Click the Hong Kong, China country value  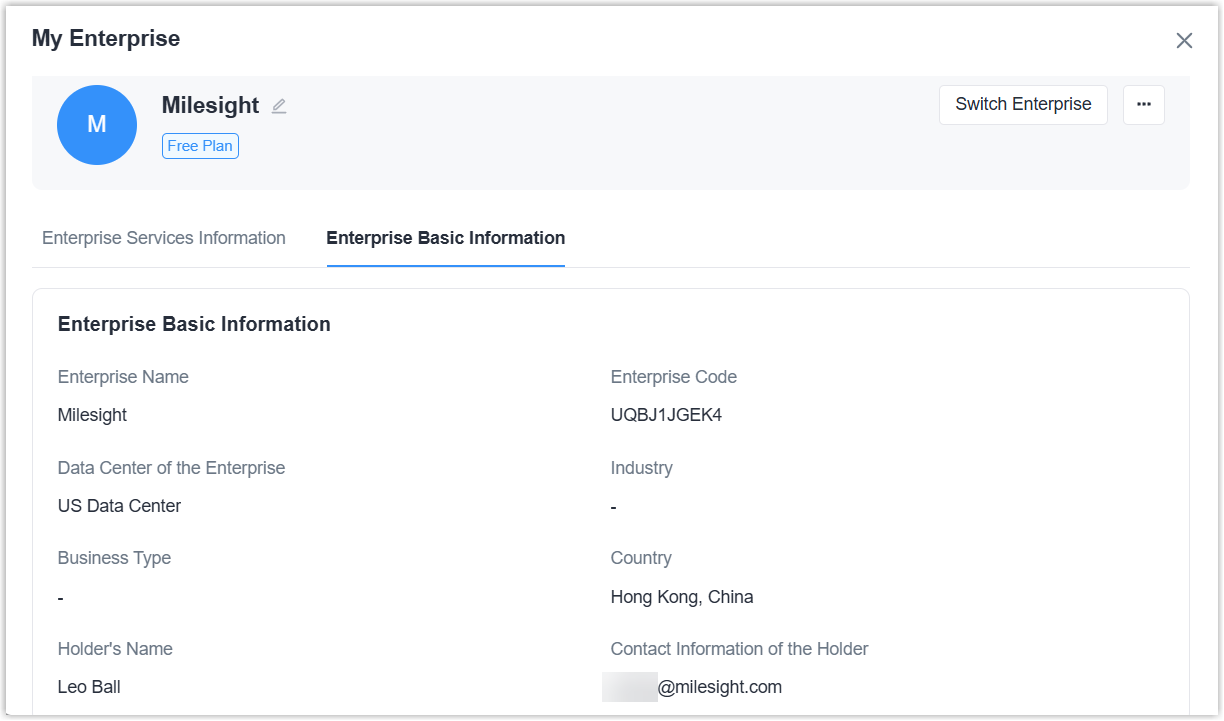[682, 597]
